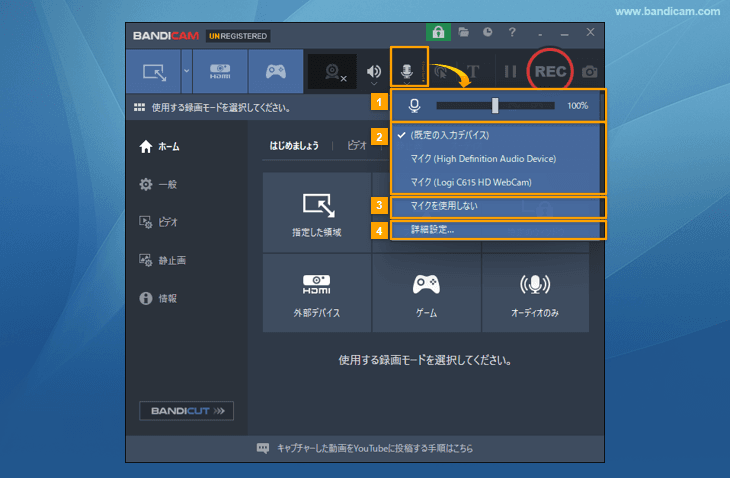
Task: Click the UNREGISTERED badge
Action: coord(238,36)
